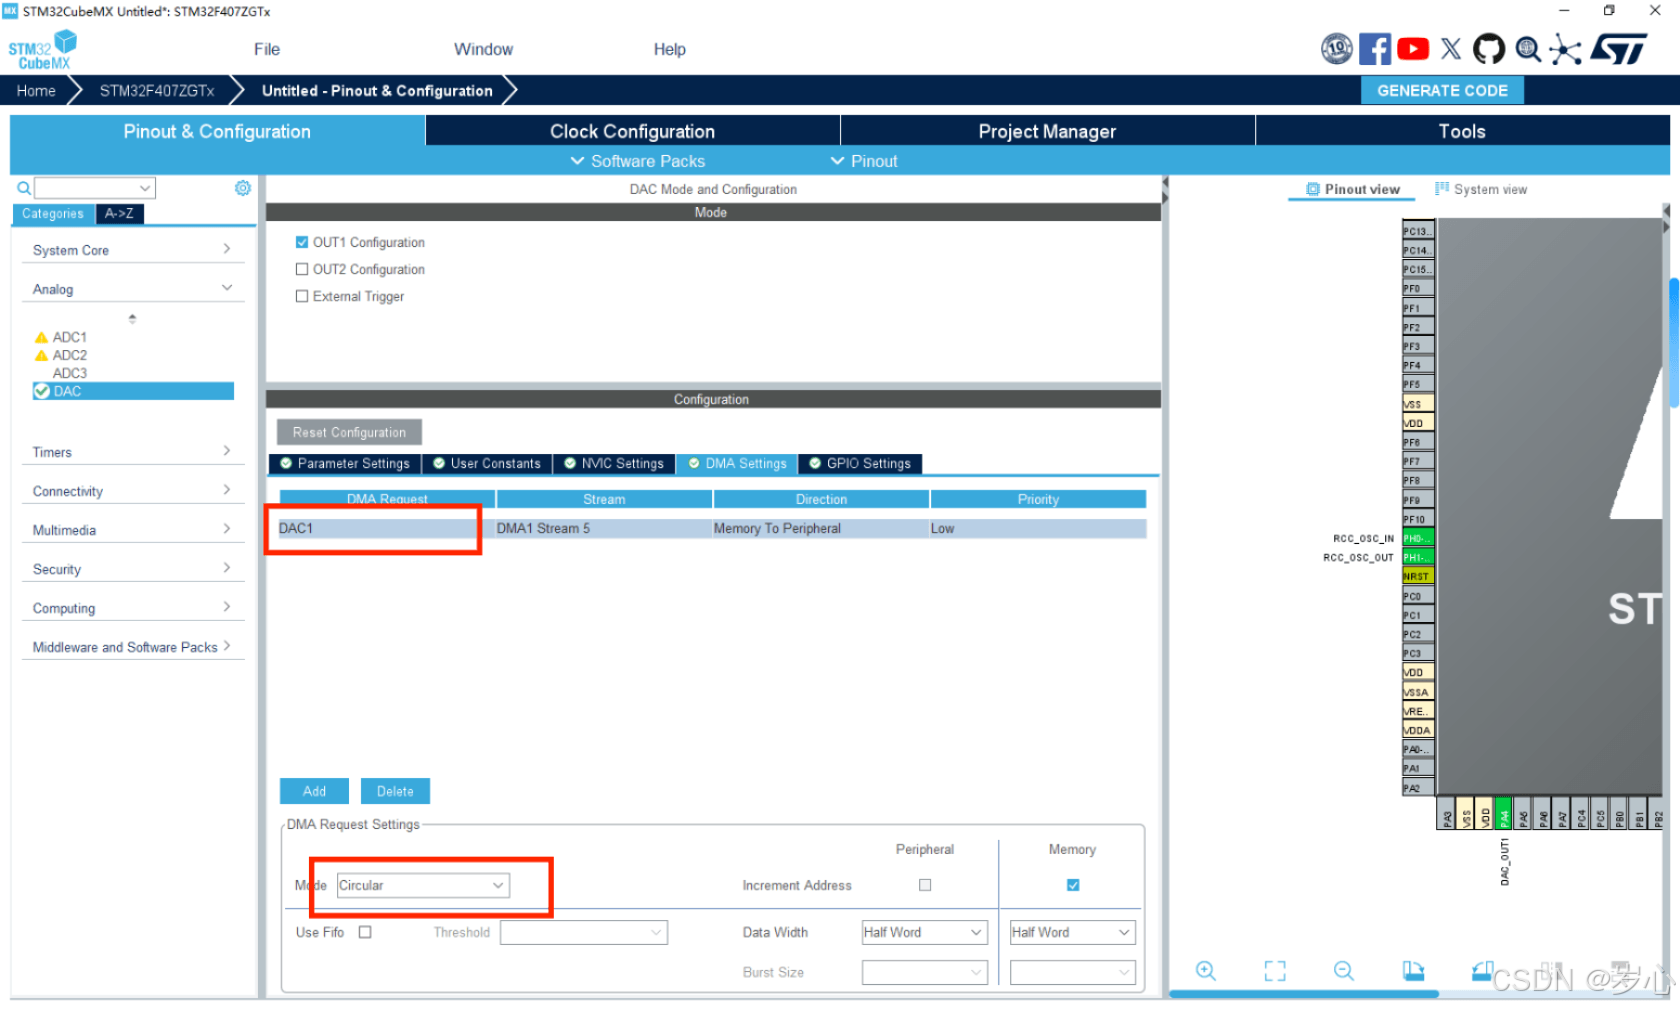
Task: Click the GENERATE CODE button
Action: click(x=1442, y=90)
